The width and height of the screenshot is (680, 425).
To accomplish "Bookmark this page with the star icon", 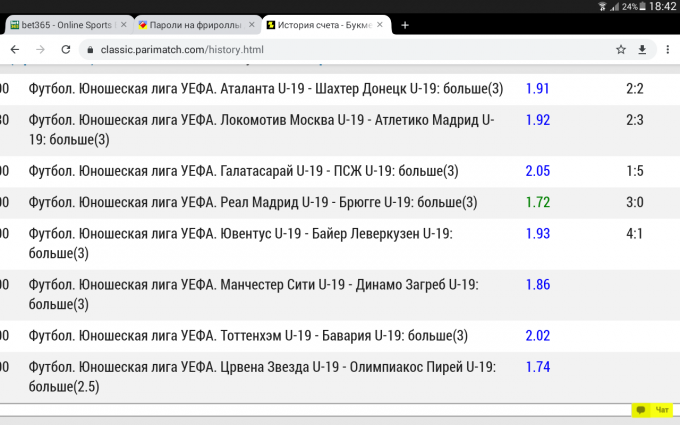I will [621, 49].
